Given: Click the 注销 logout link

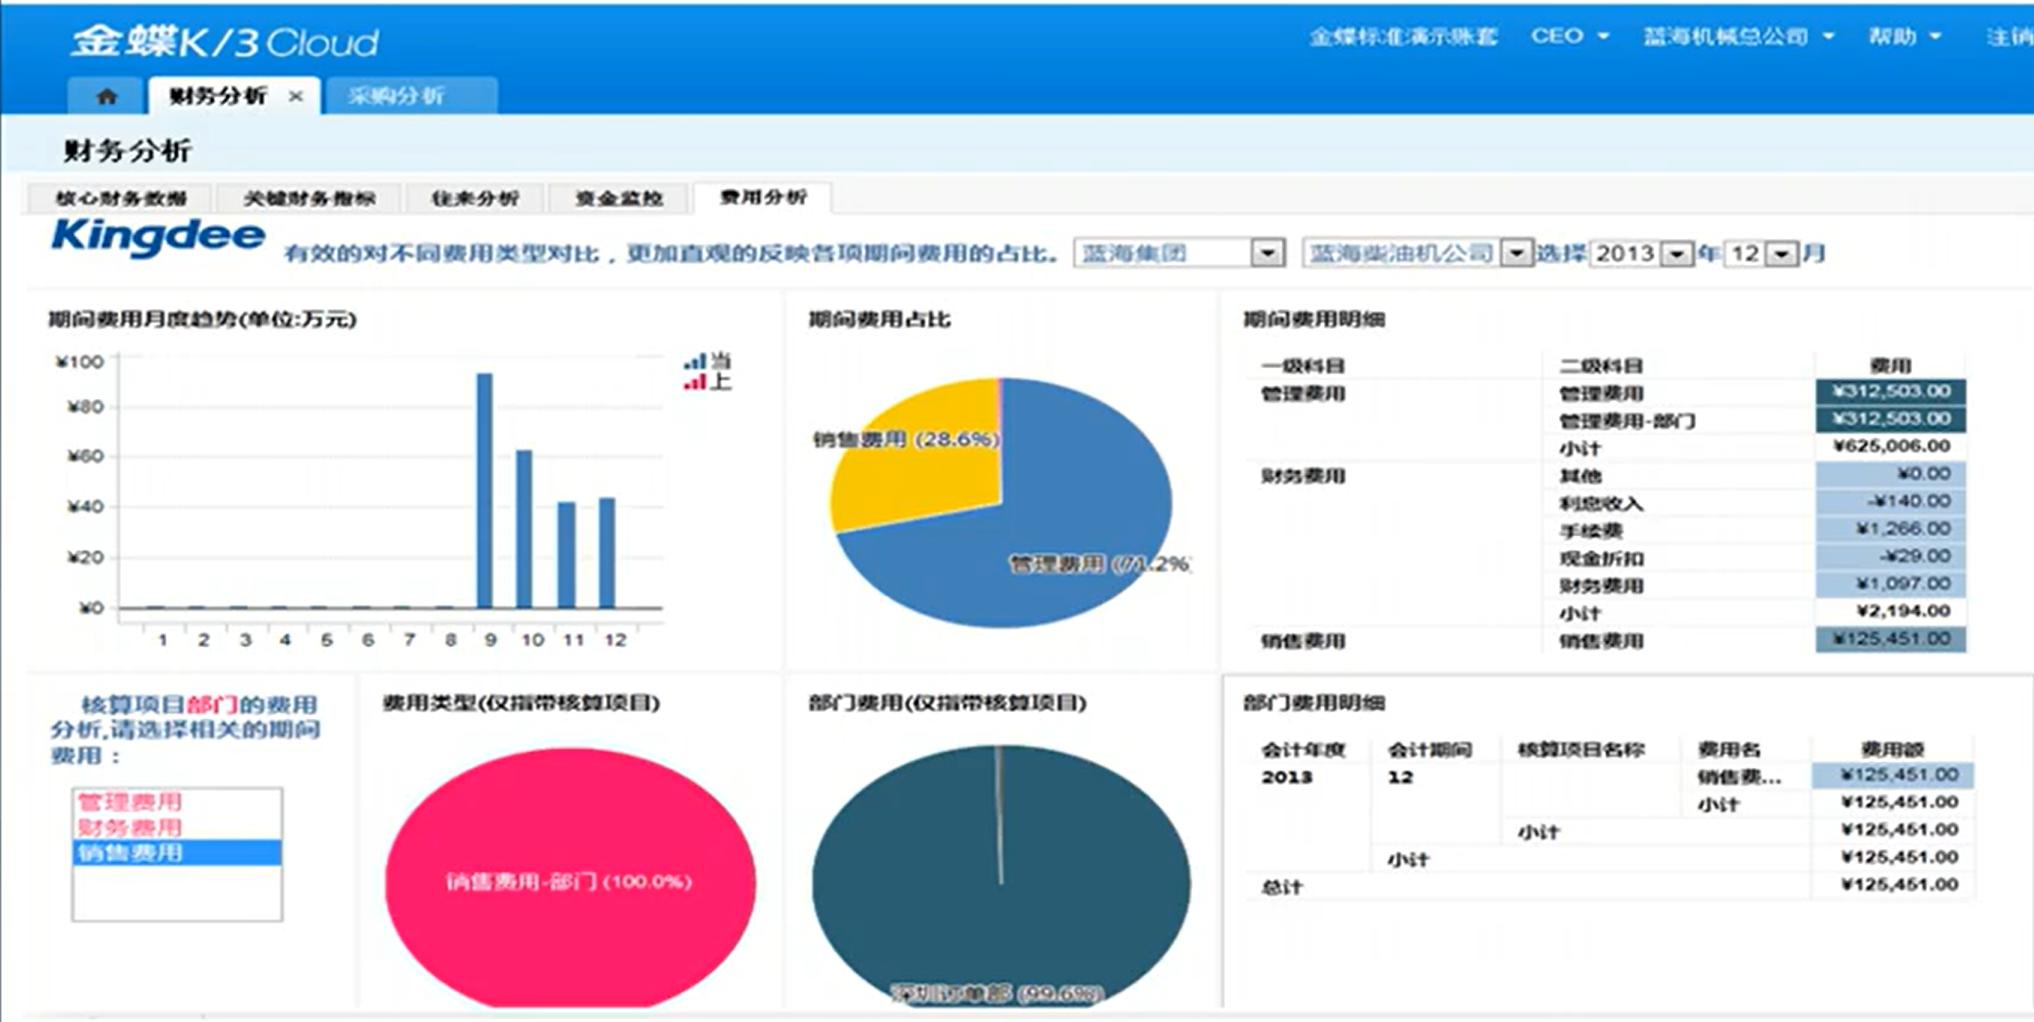Looking at the screenshot, I should point(2008,37).
